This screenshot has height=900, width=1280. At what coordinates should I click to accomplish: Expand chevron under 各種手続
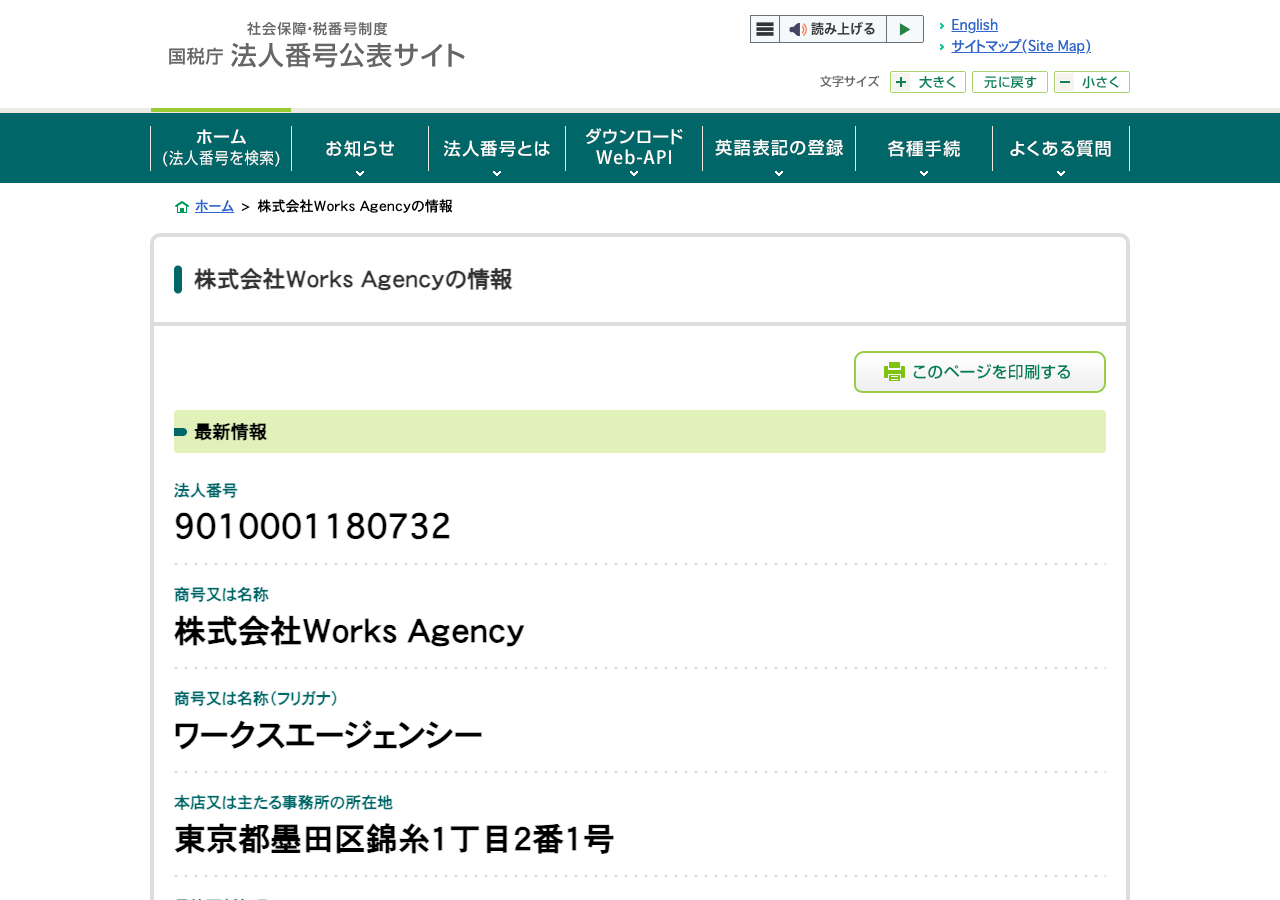tap(924, 174)
